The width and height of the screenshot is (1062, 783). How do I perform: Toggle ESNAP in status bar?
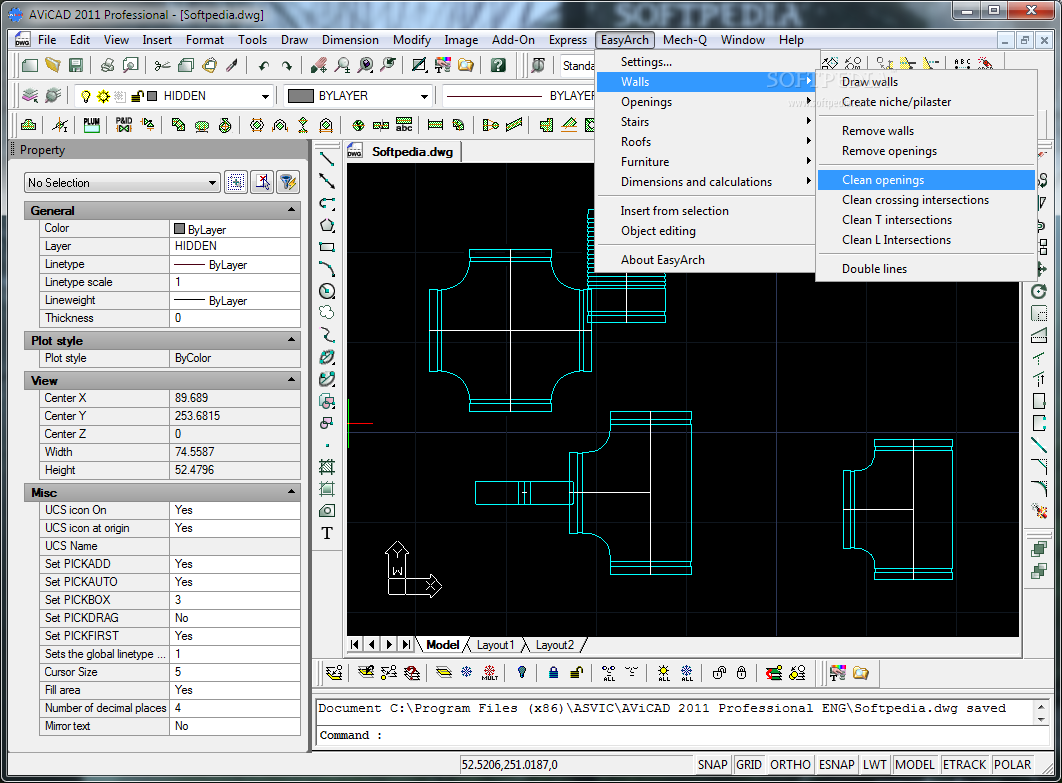click(x=836, y=765)
